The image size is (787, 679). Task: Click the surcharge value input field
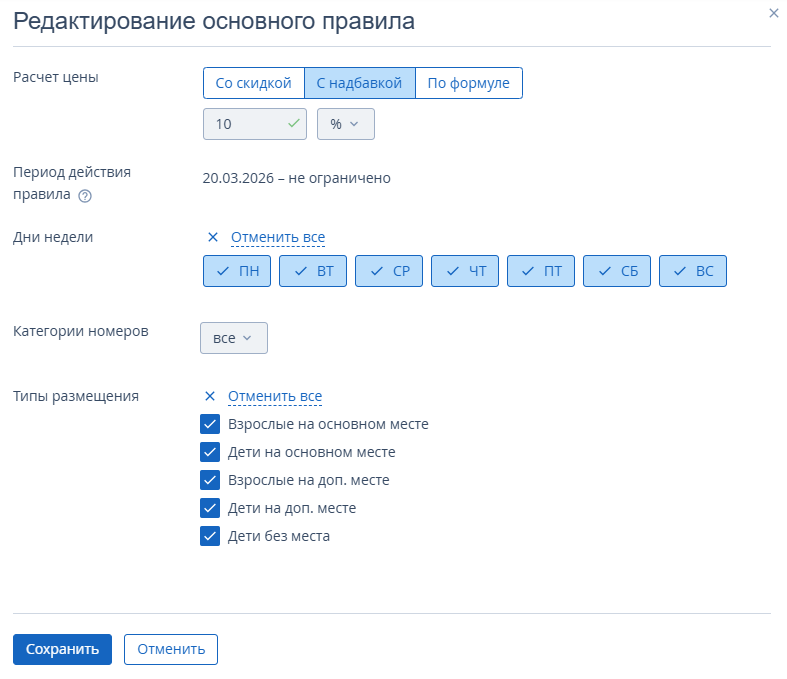(245, 124)
